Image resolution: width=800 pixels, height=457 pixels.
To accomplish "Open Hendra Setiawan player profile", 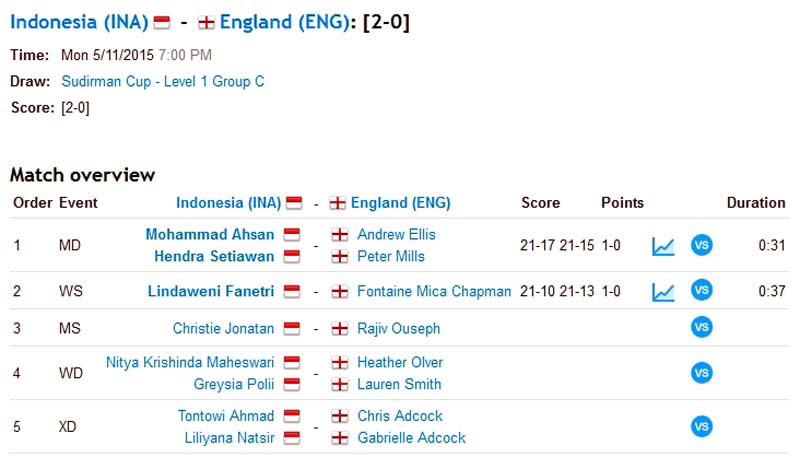I will click(214, 256).
